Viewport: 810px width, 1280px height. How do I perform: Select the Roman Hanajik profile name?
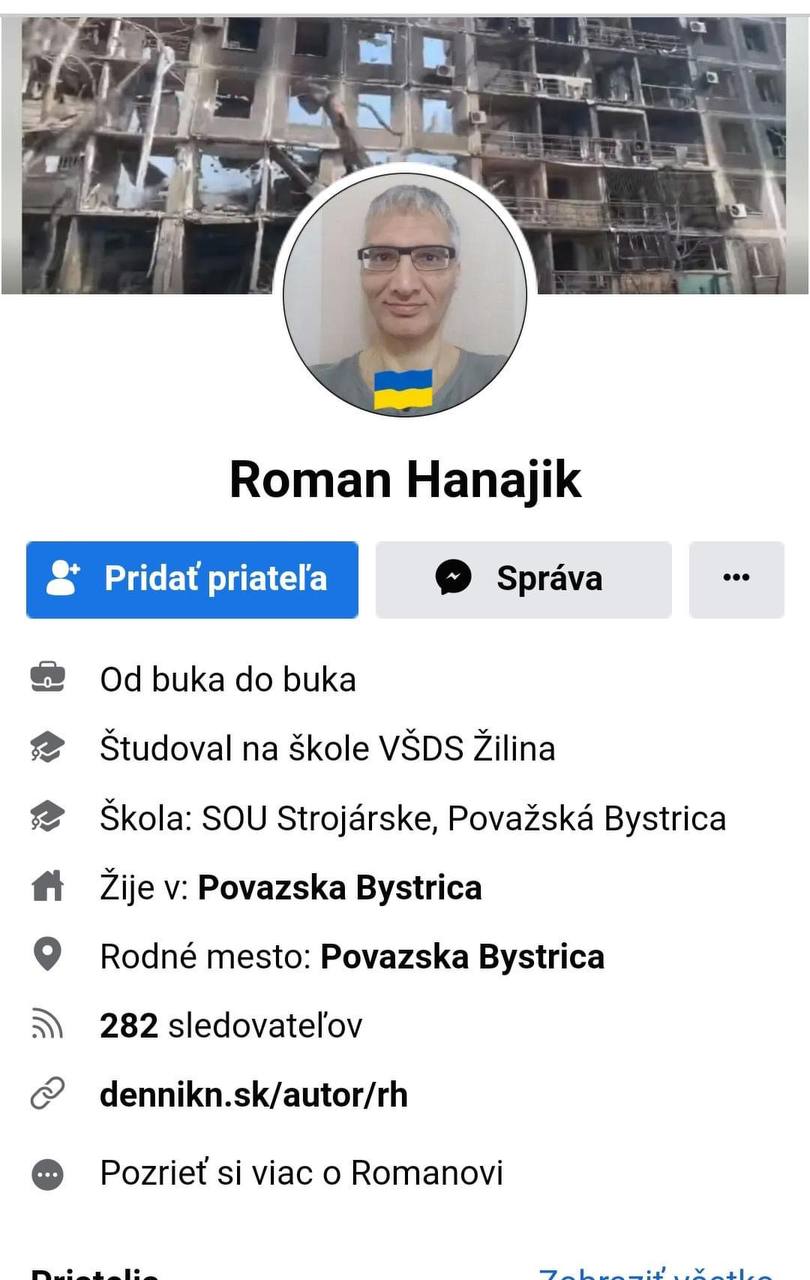point(405,479)
